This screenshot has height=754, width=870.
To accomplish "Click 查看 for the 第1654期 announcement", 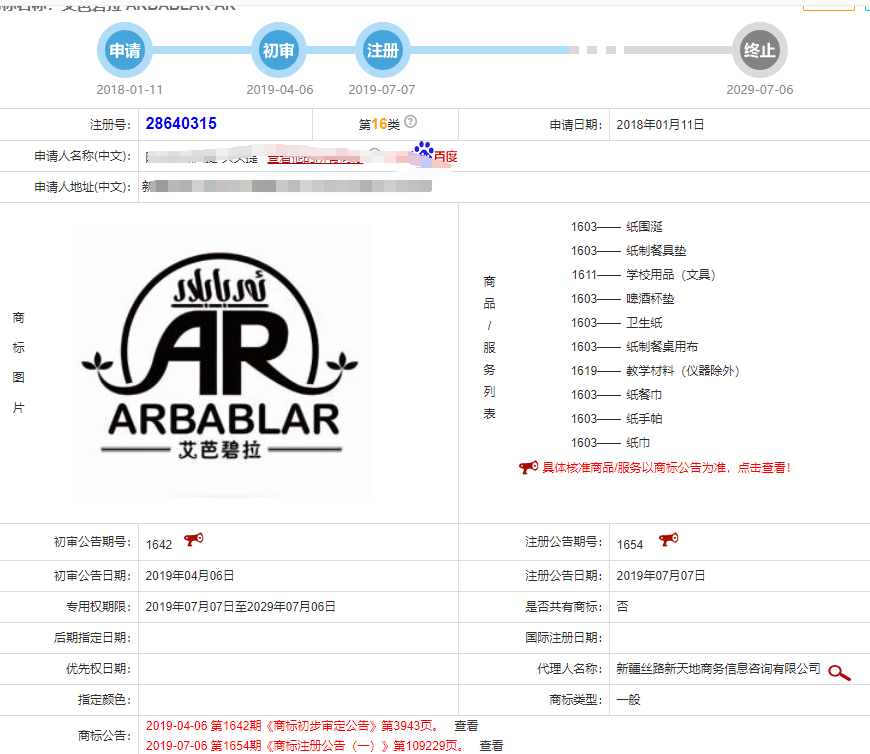I will pyautogui.click(x=491, y=746).
